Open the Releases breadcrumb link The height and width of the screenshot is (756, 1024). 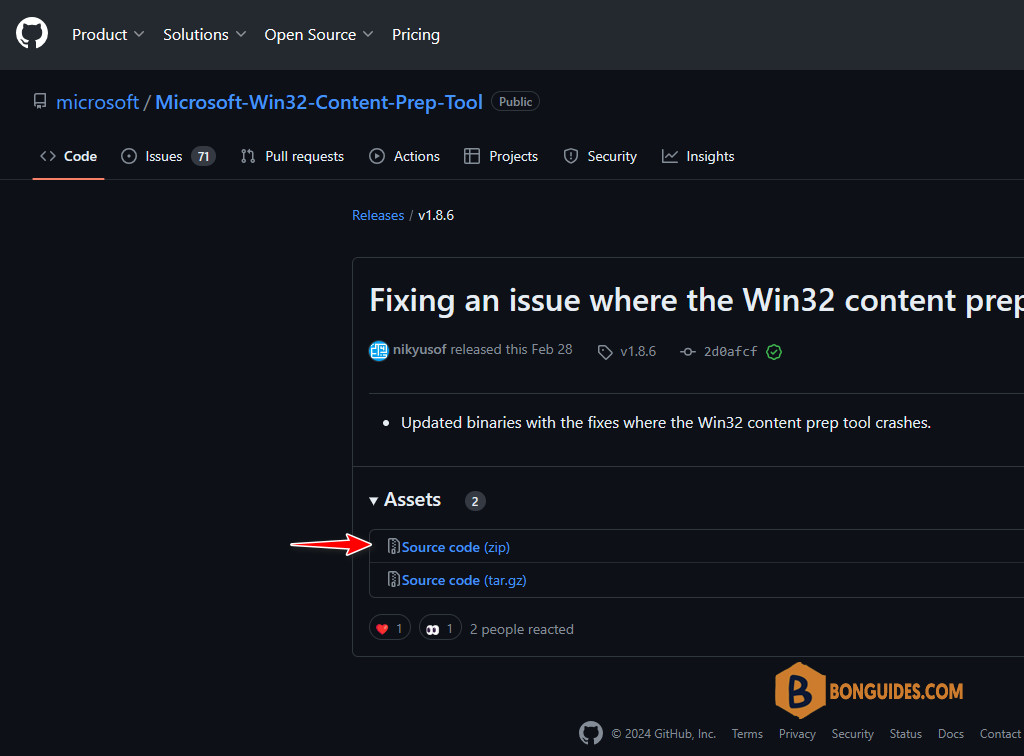(378, 215)
